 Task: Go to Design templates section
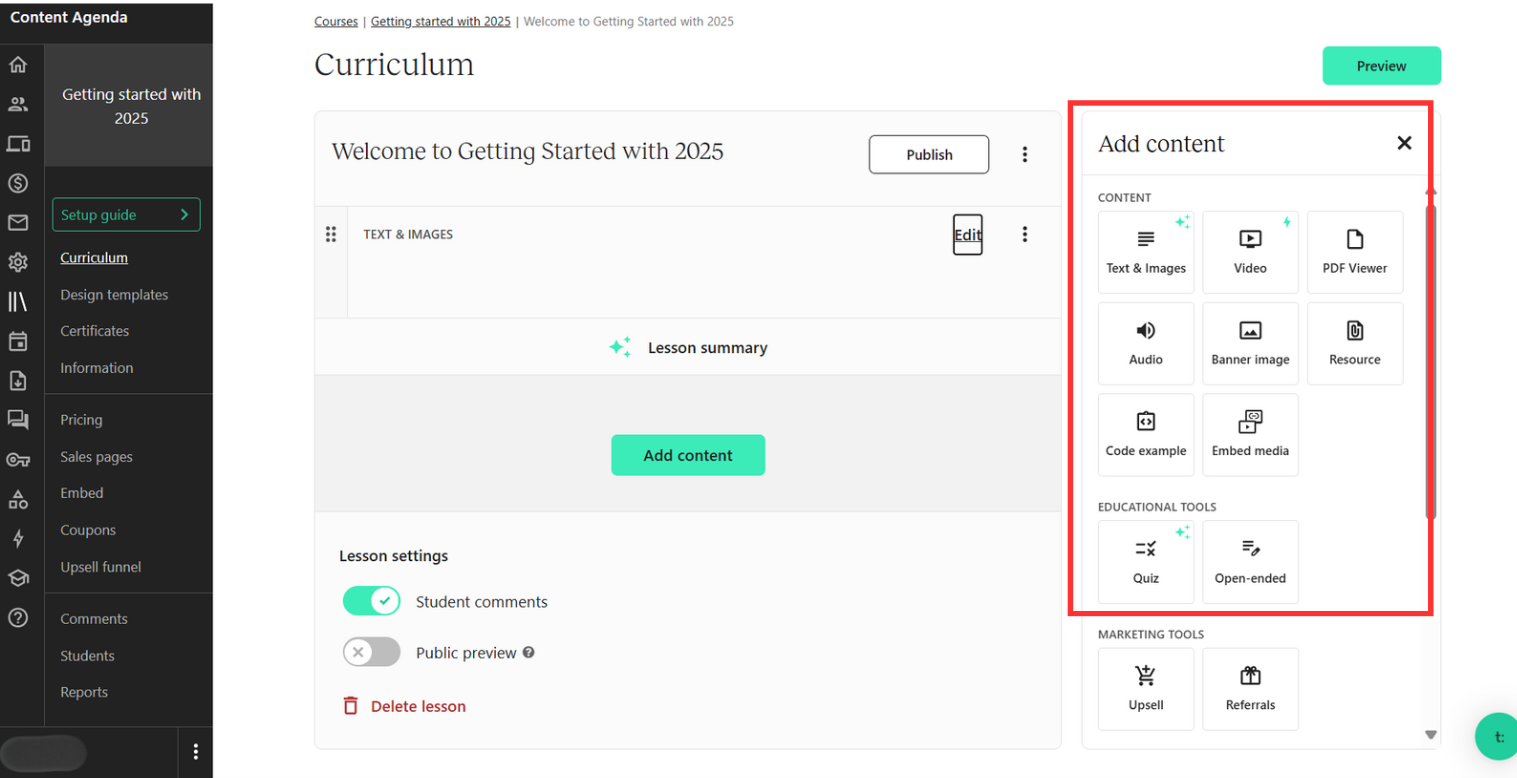114,295
